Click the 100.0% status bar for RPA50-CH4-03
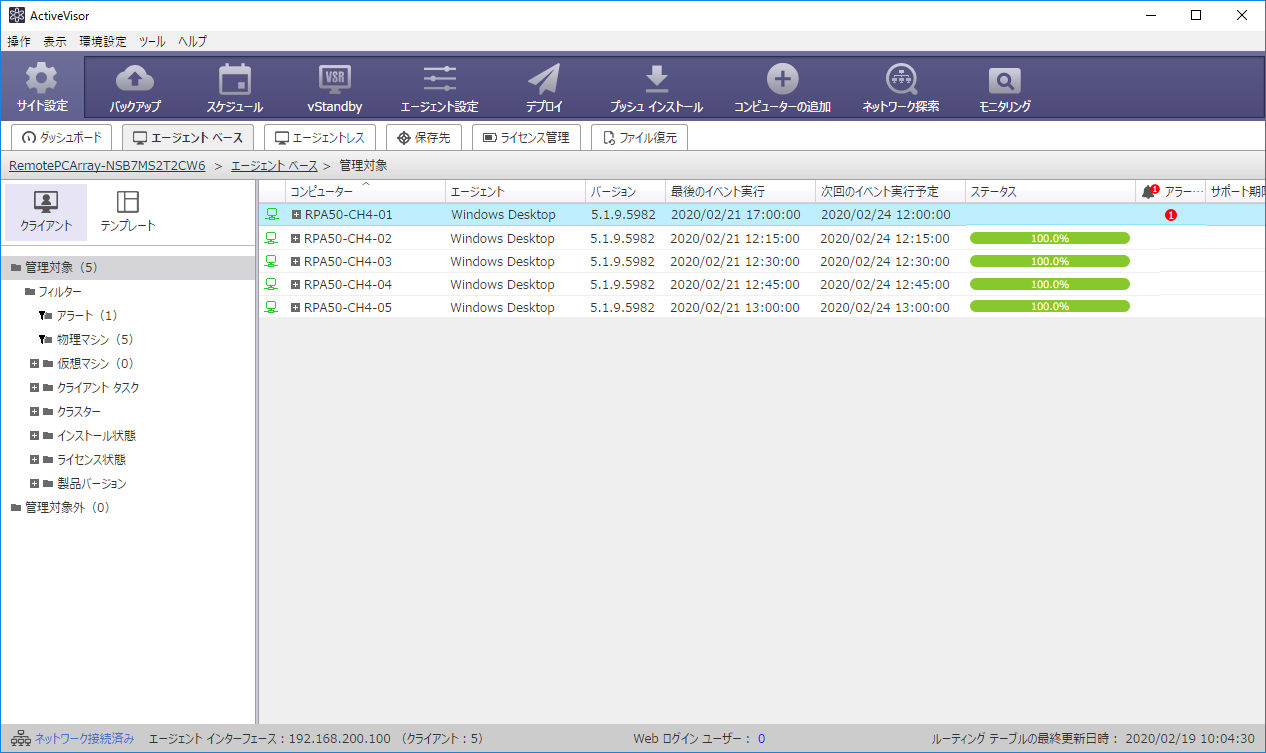The image size is (1266, 753). [x=1049, y=261]
